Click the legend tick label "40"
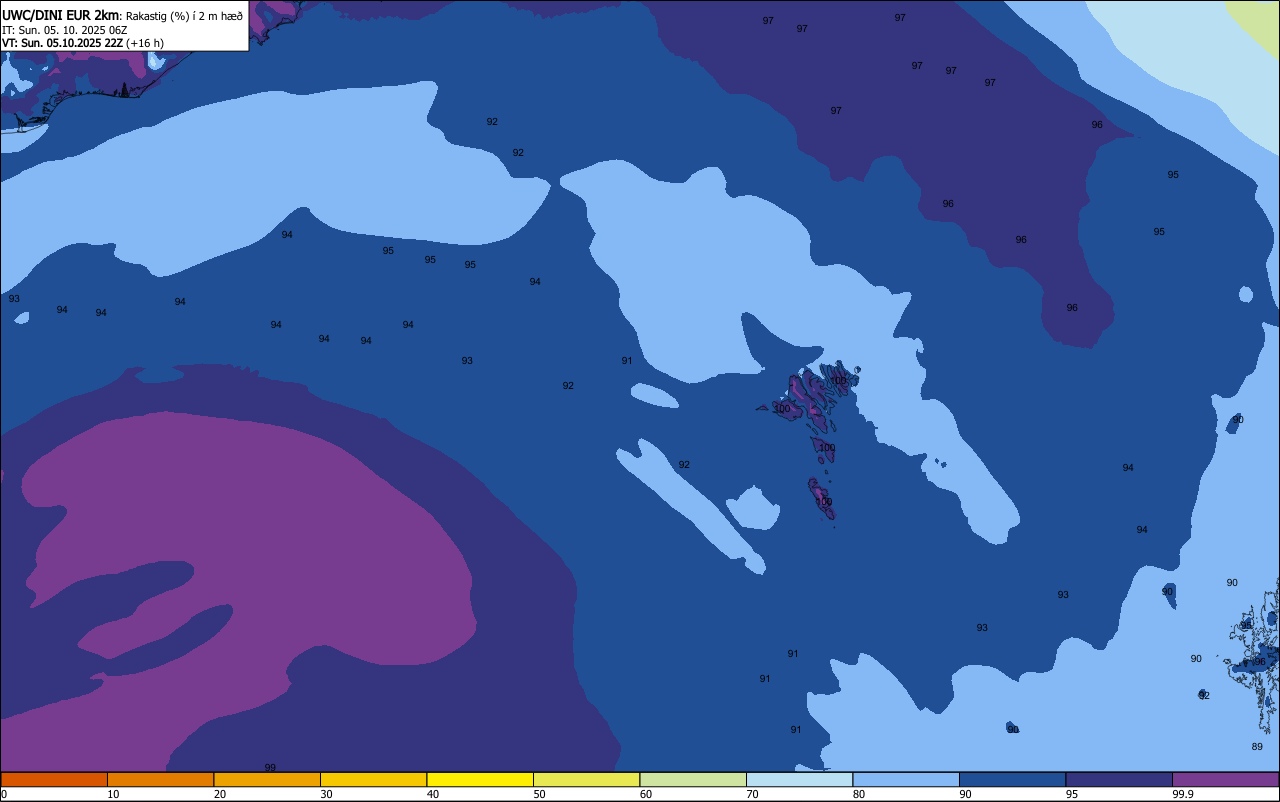Screen dimensions: 1280x802 coord(433,794)
